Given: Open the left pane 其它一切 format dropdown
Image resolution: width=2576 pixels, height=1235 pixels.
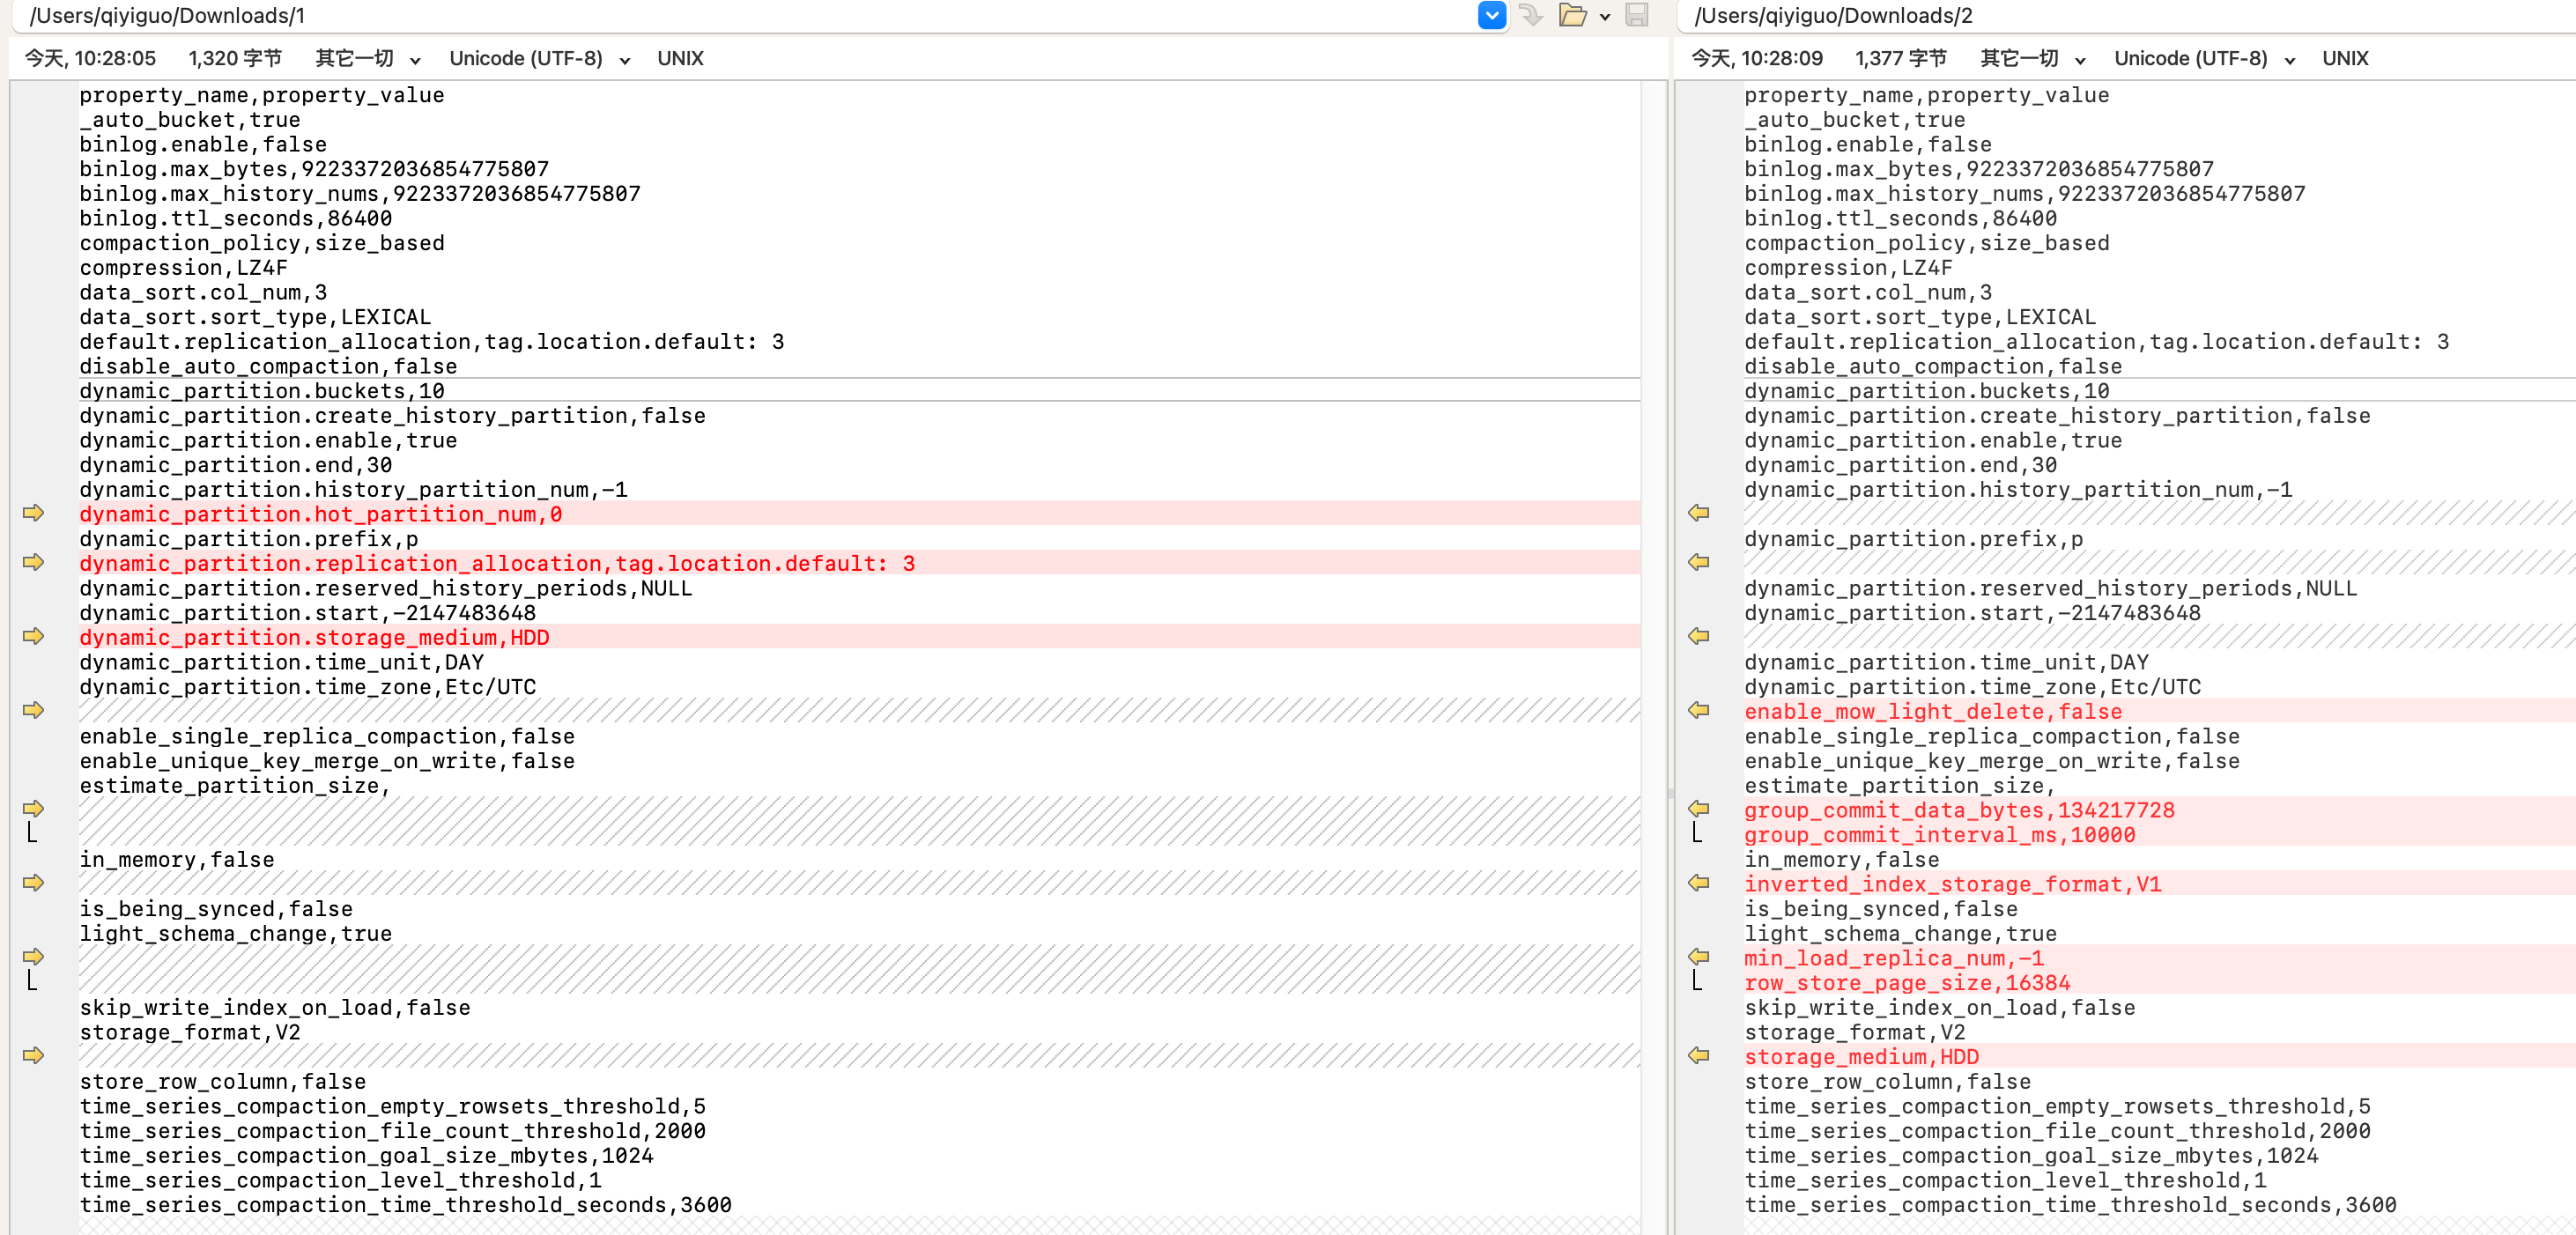Looking at the screenshot, I should tap(367, 59).
